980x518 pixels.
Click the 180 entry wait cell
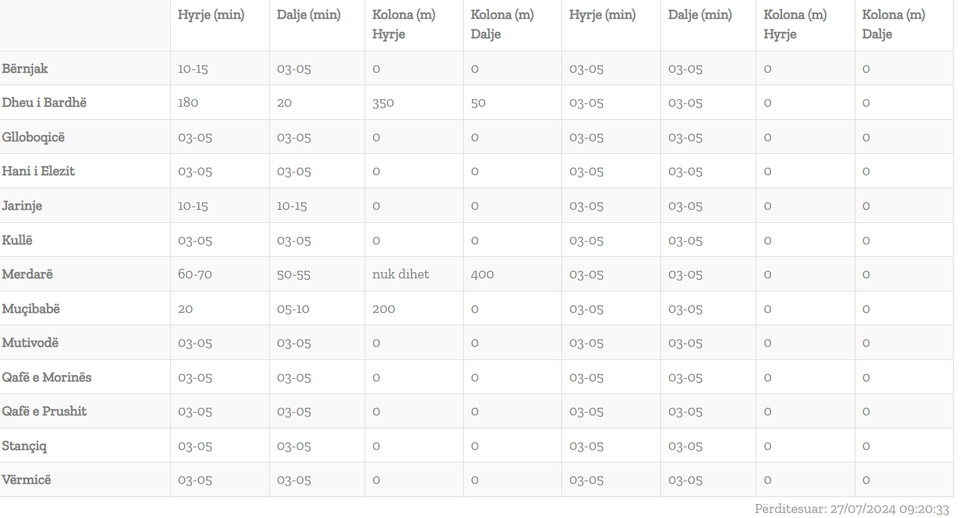point(188,103)
